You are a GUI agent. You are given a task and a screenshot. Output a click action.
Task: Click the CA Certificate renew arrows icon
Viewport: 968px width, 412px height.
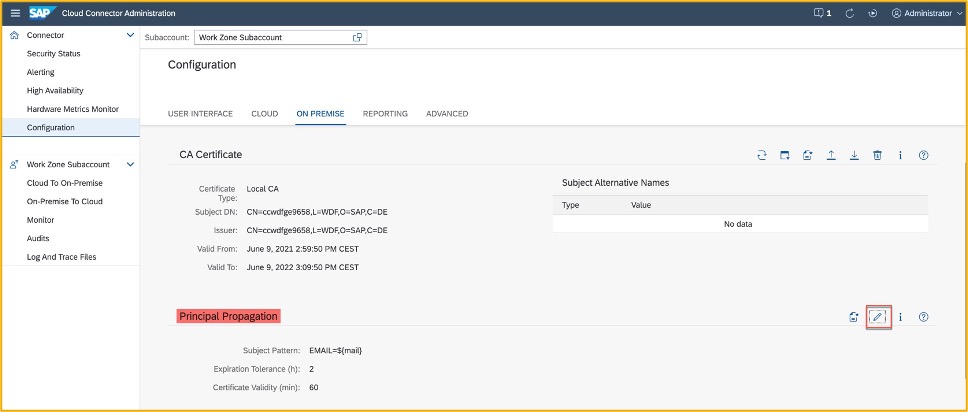[762, 155]
